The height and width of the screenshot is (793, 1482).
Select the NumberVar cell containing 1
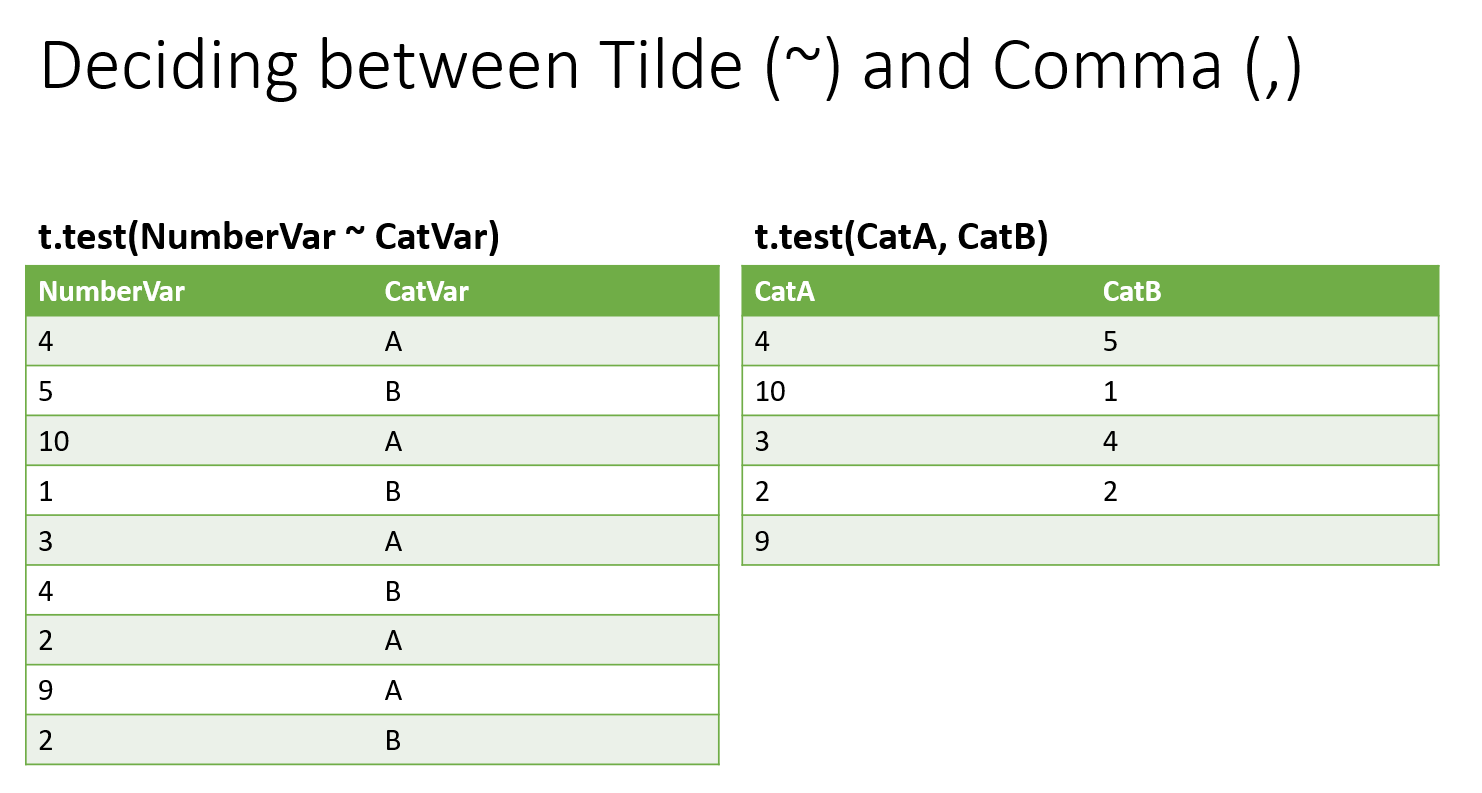199,491
